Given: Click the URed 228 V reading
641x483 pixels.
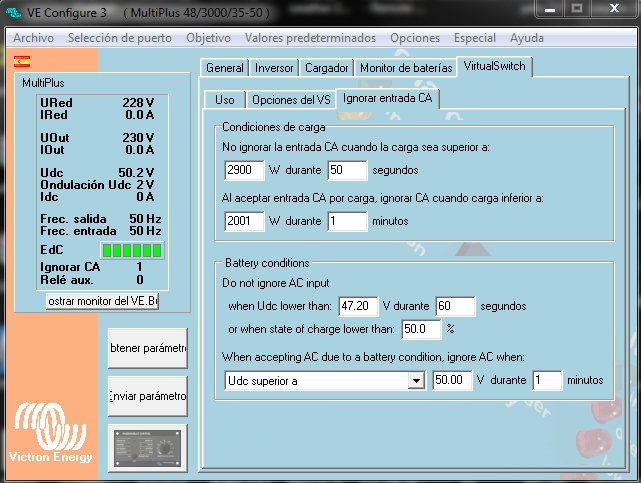Looking at the screenshot, I should [97, 103].
